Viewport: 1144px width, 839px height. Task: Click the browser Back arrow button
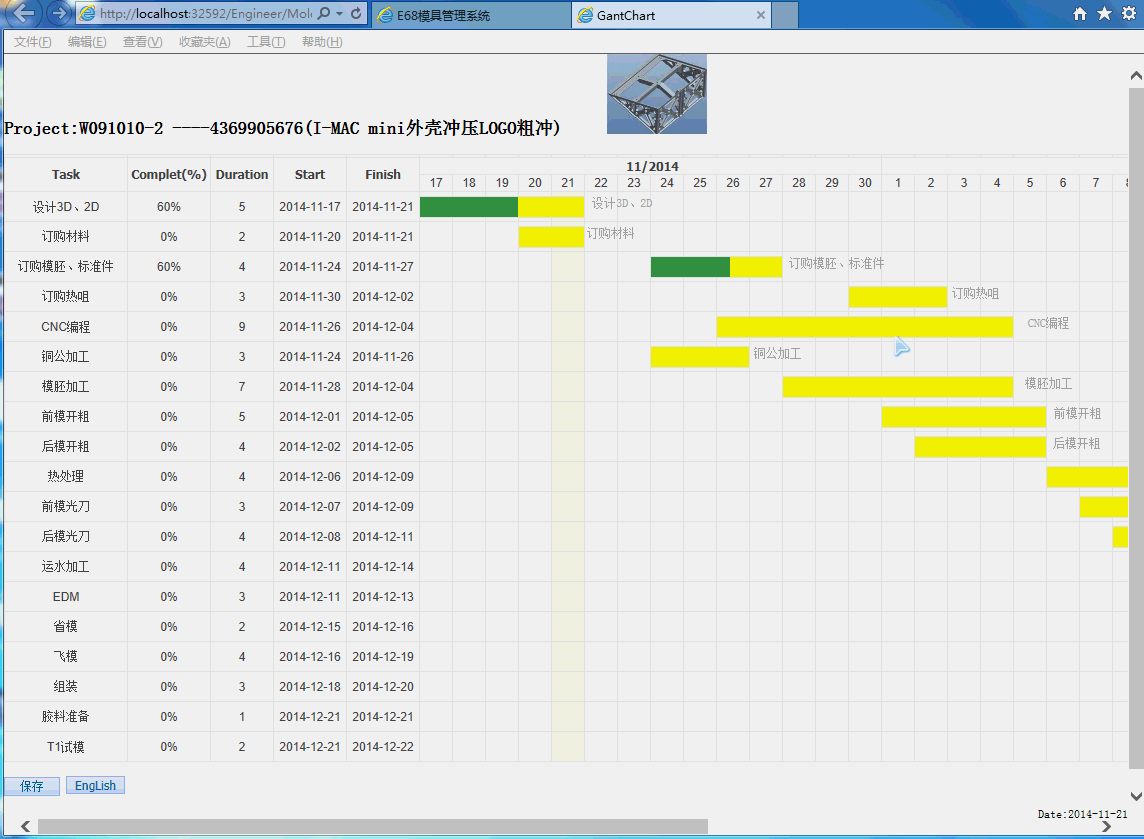23,13
